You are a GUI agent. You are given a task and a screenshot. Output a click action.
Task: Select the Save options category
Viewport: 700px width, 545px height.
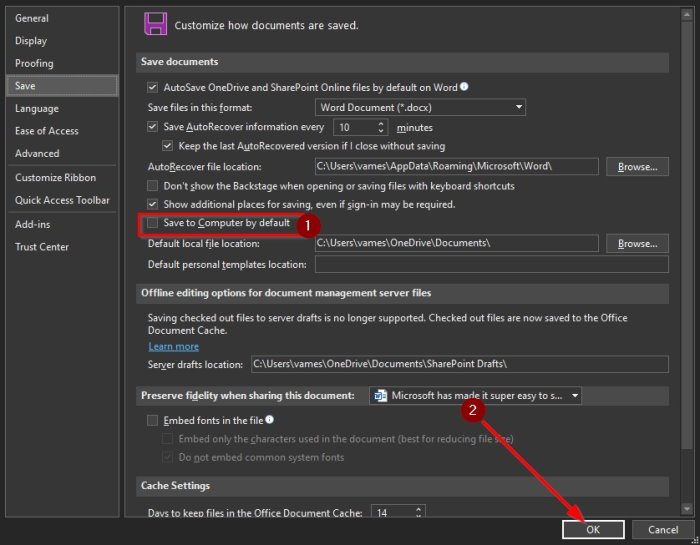(x=62, y=86)
